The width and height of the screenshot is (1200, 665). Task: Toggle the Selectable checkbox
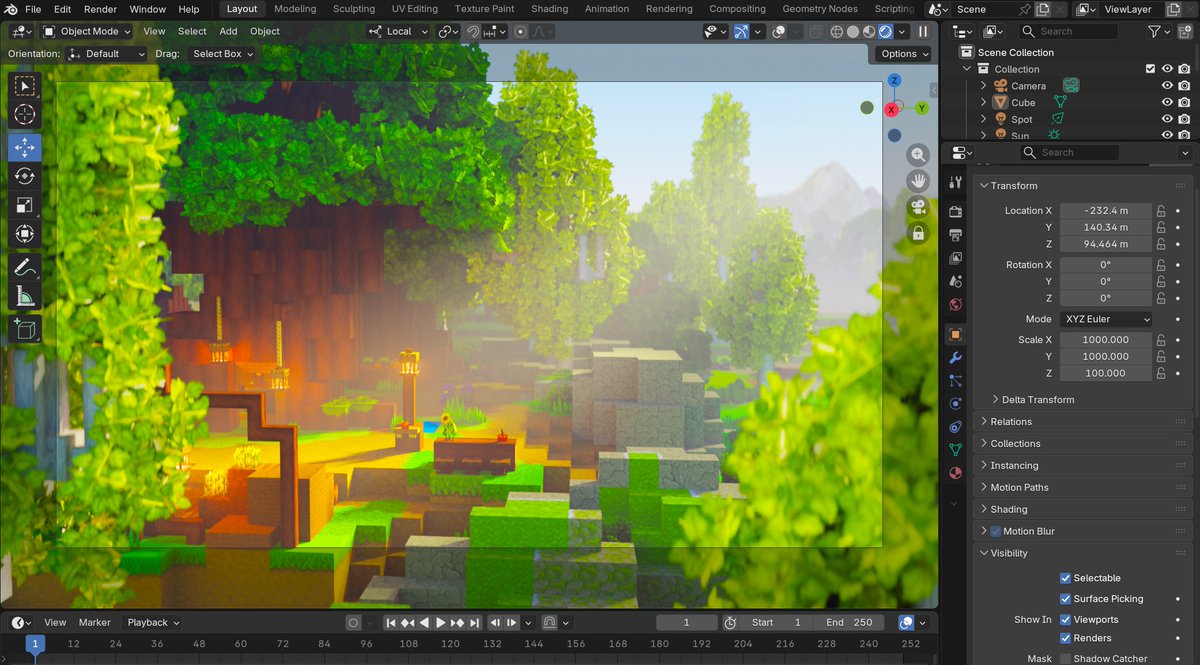(1066, 578)
